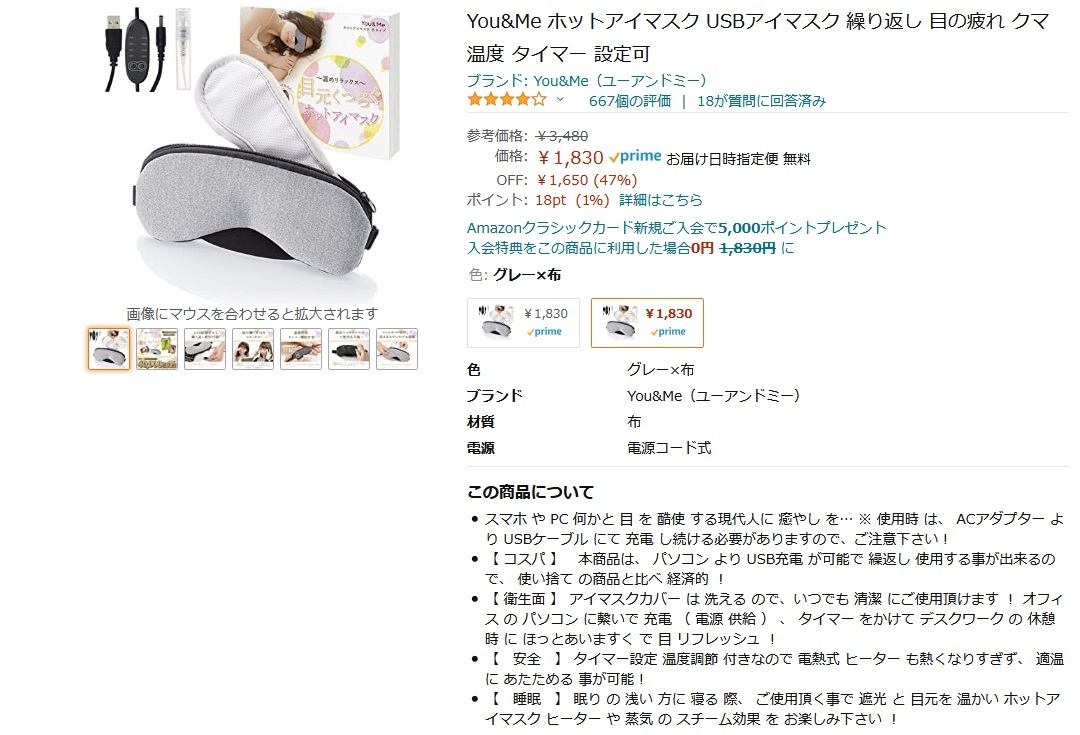Open the 667個の評価 reviews link
Image resolution: width=1080 pixels, height=735 pixels.
(630, 101)
